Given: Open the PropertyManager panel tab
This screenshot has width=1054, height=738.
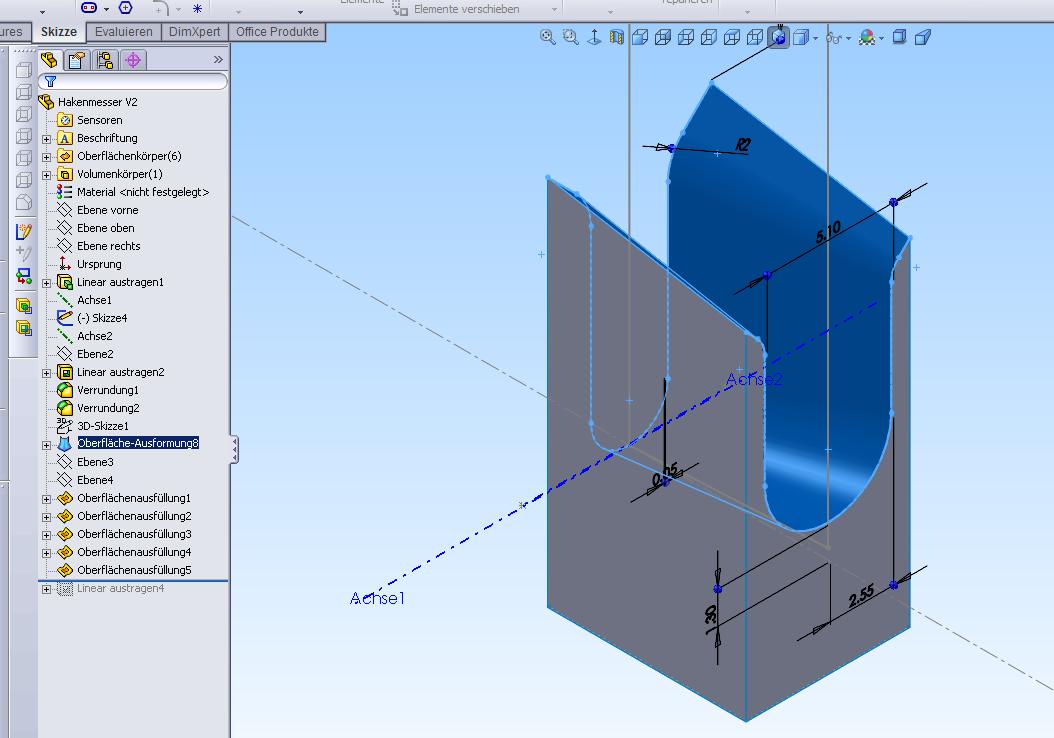Looking at the screenshot, I should [x=77, y=60].
